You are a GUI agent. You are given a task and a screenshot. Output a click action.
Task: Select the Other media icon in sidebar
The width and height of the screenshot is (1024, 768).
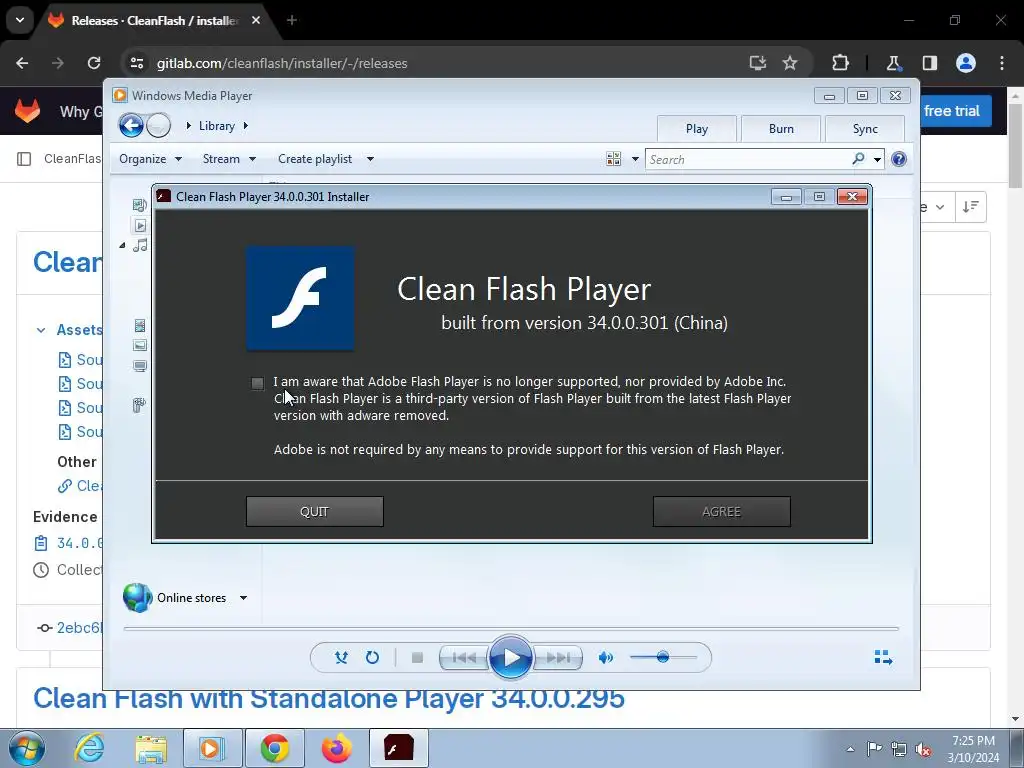pos(138,406)
